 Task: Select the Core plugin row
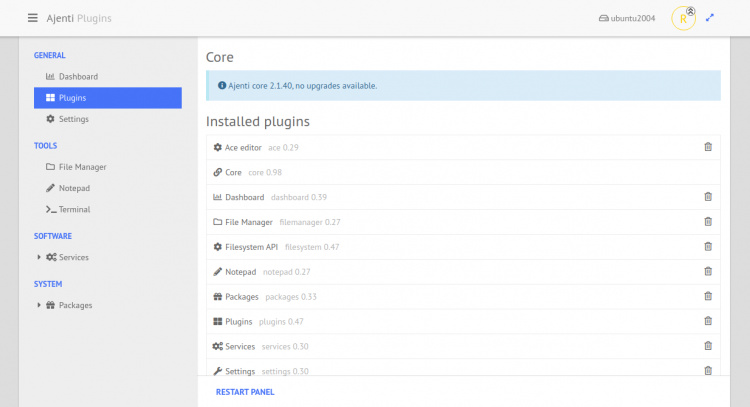point(233,172)
